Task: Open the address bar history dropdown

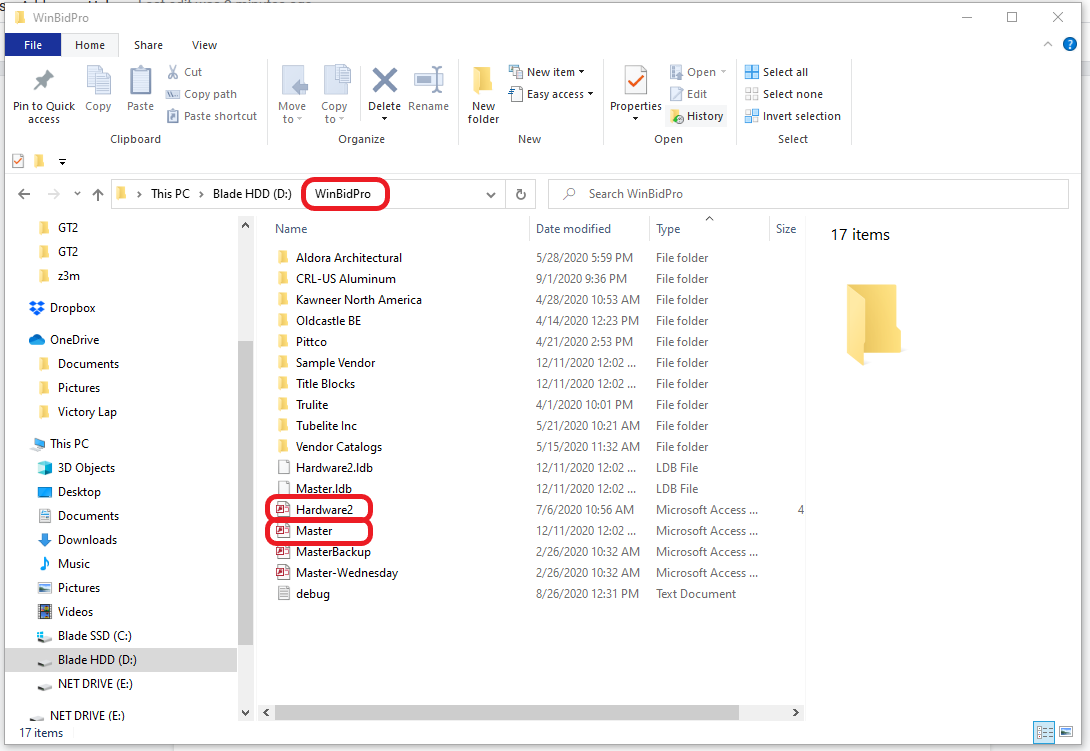Action: click(x=491, y=195)
